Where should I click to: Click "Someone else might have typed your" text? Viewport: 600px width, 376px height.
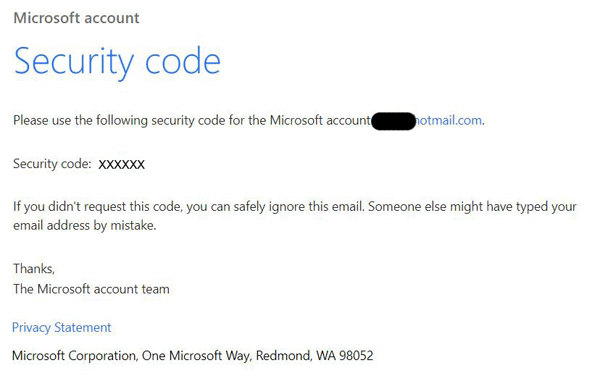(x=472, y=207)
